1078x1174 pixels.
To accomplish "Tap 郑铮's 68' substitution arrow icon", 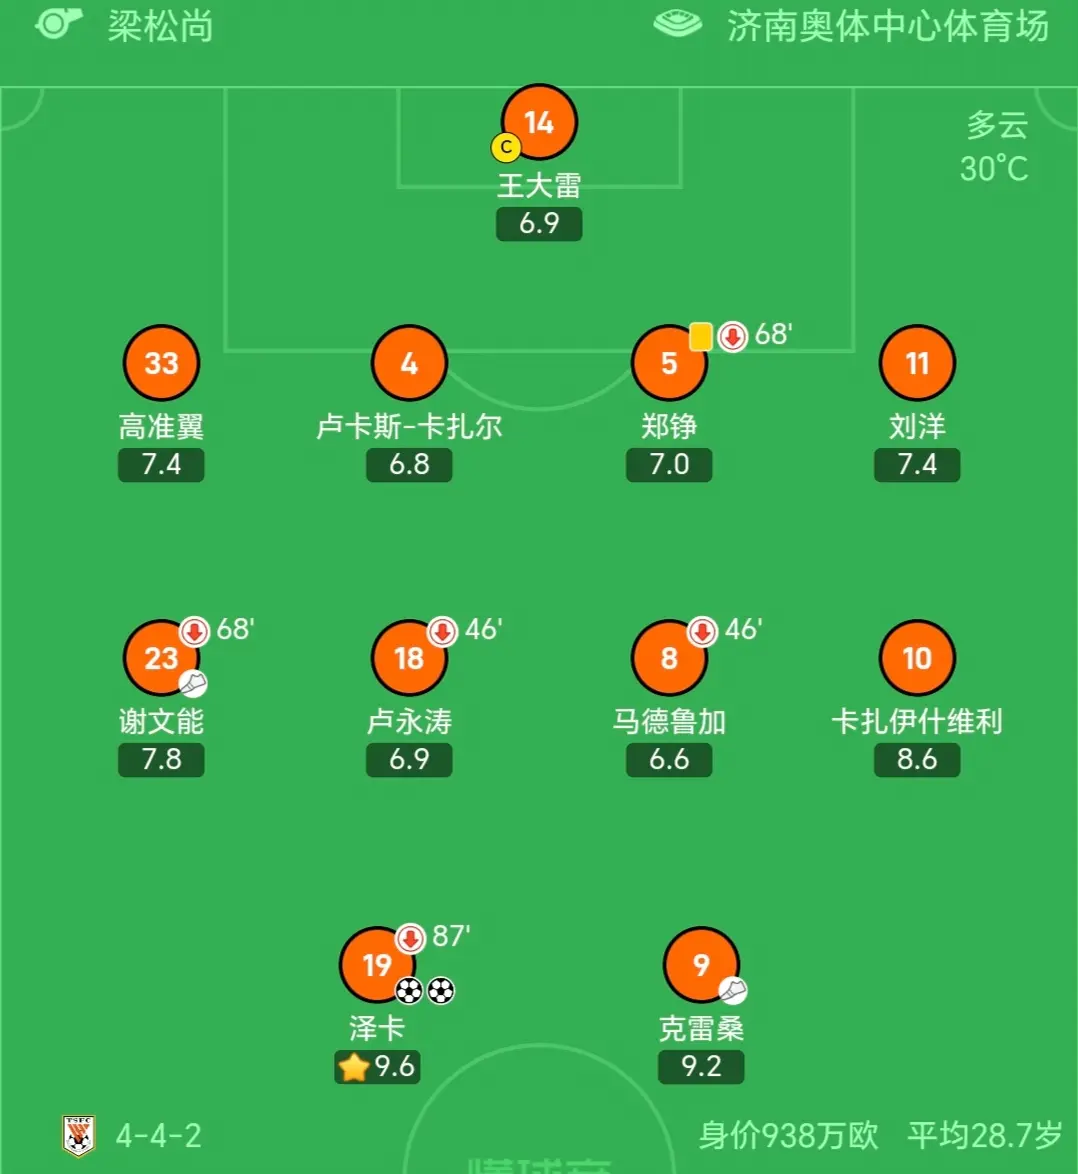I will (733, 336).
